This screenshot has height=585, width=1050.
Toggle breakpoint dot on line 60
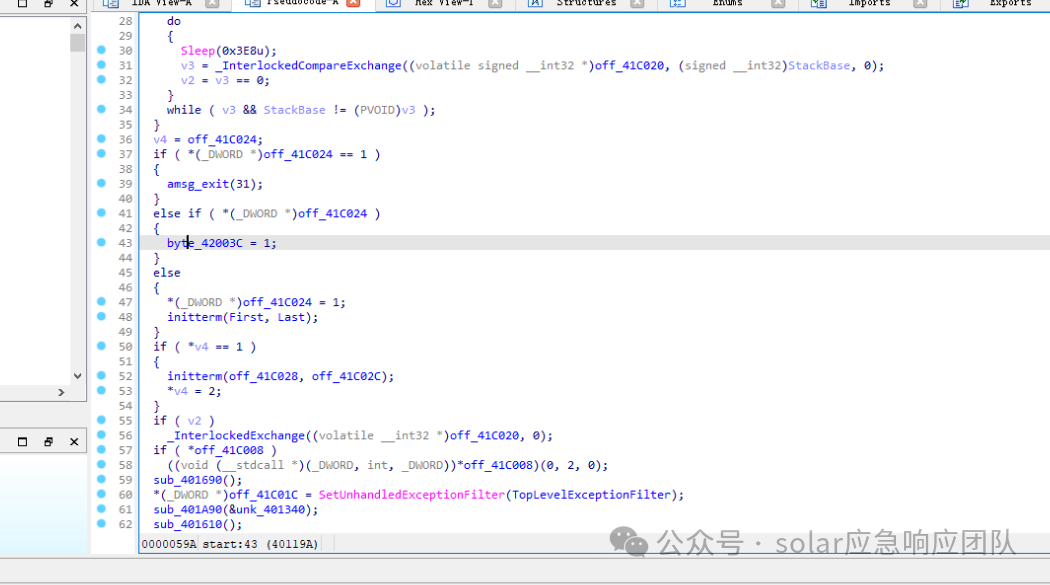101,494
